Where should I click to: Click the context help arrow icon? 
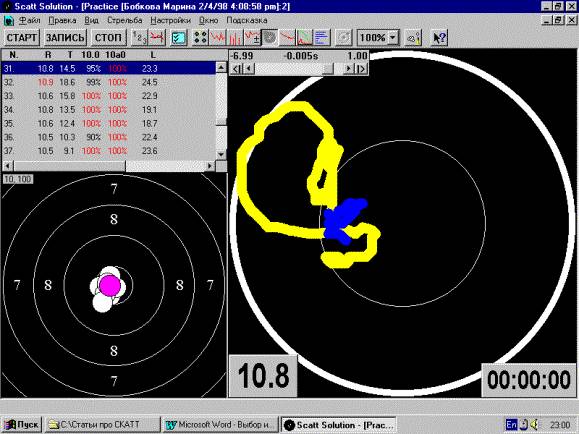439,38
